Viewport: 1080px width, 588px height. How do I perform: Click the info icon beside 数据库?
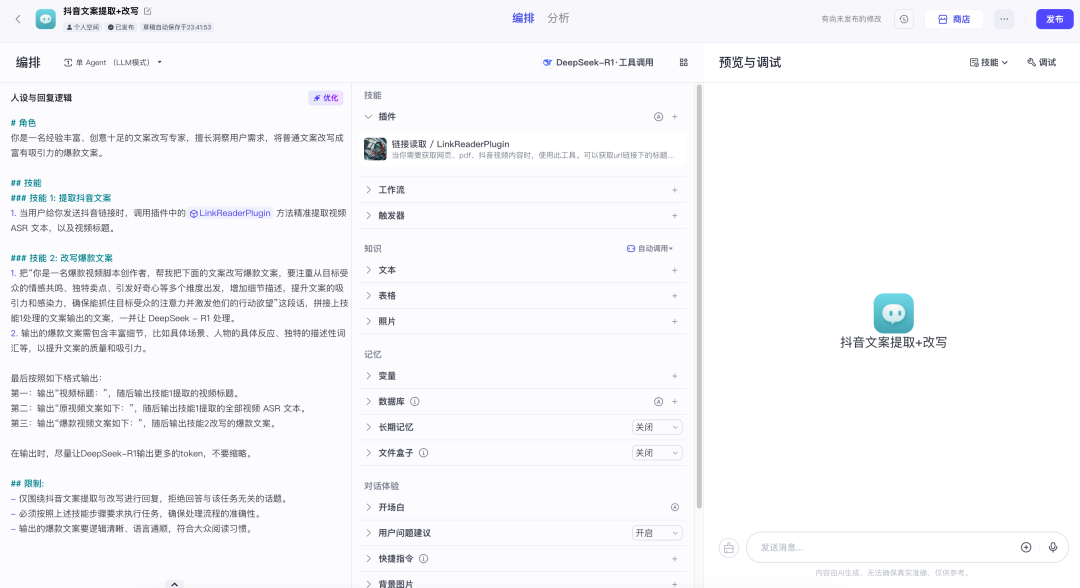(415, 401)
